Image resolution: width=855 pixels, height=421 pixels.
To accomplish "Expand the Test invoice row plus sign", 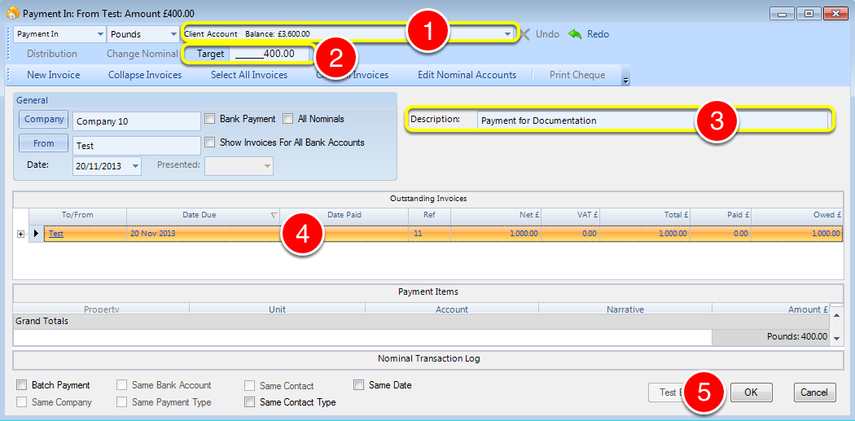I will click(x=21, y=233).
